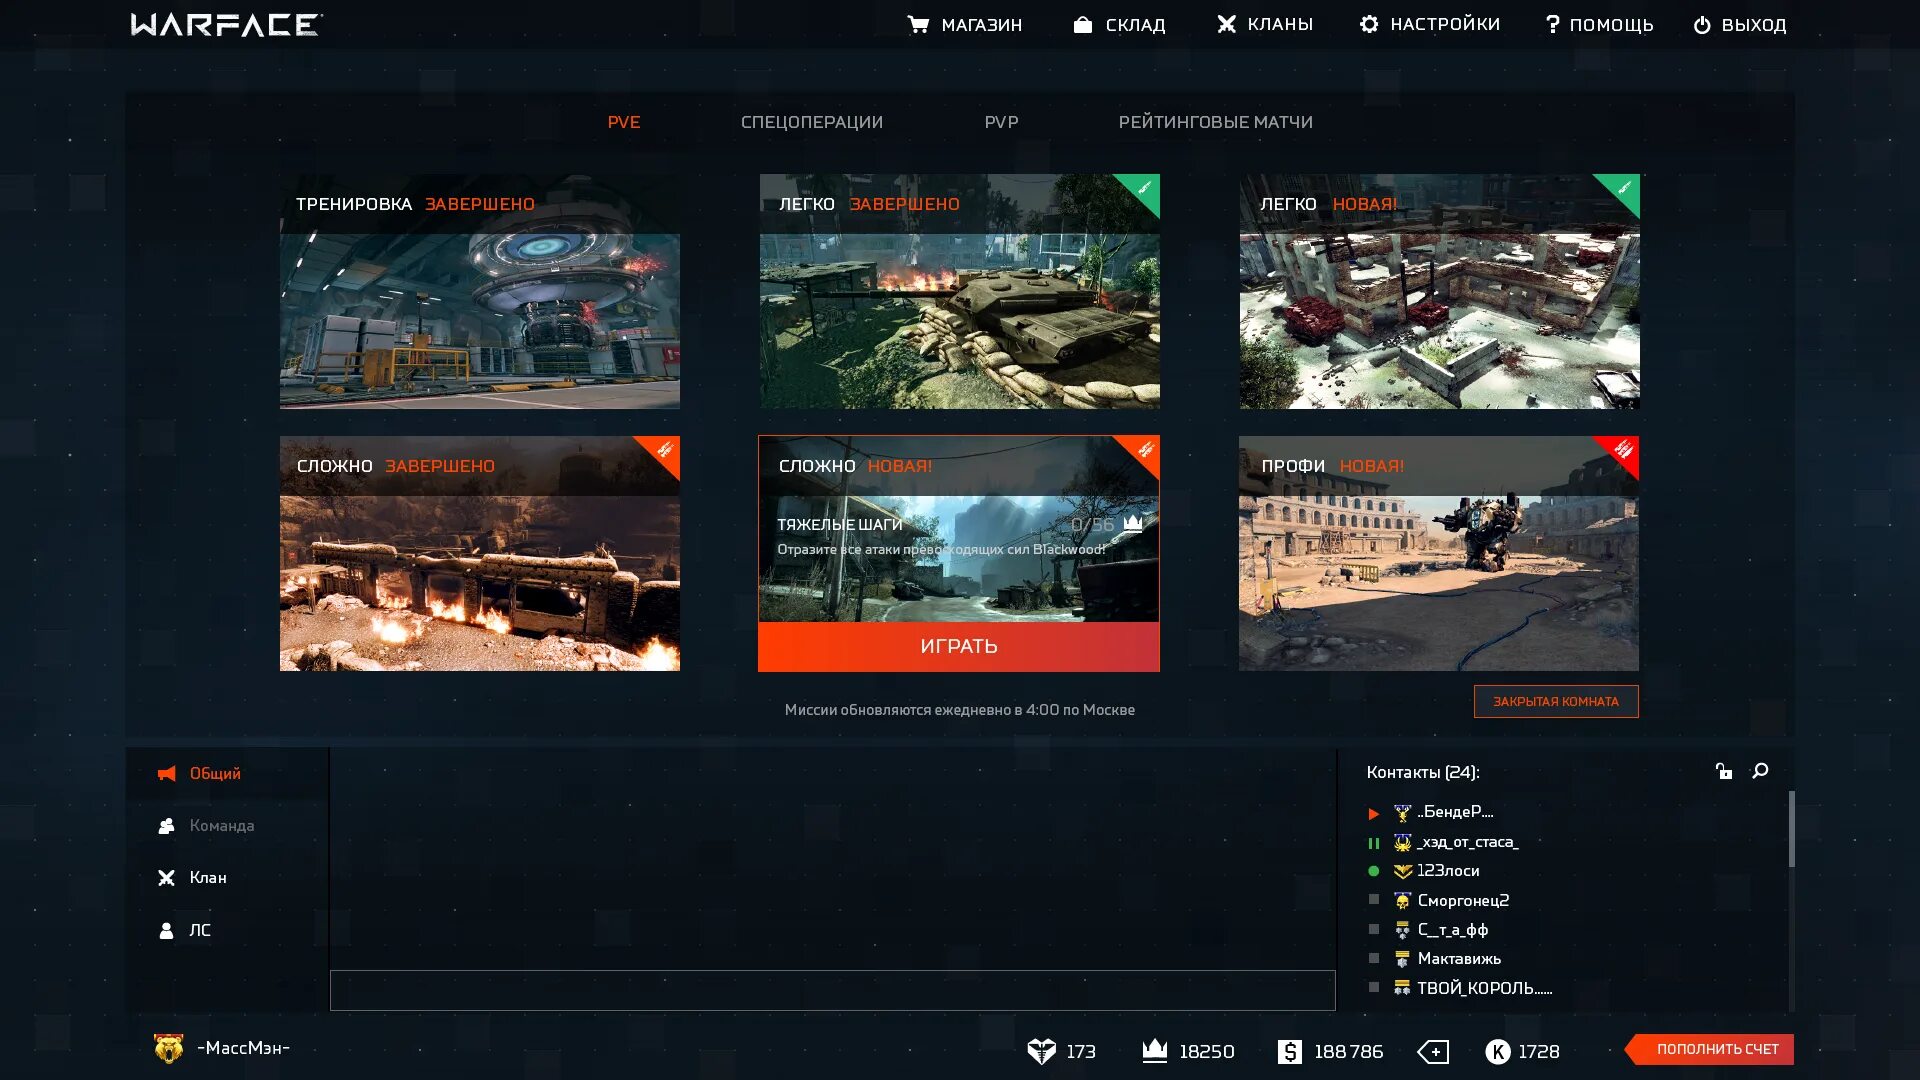1920x1080 pixels.
Task: Click the play status arrow for ..БендеР....
Action: (1374, 814)
